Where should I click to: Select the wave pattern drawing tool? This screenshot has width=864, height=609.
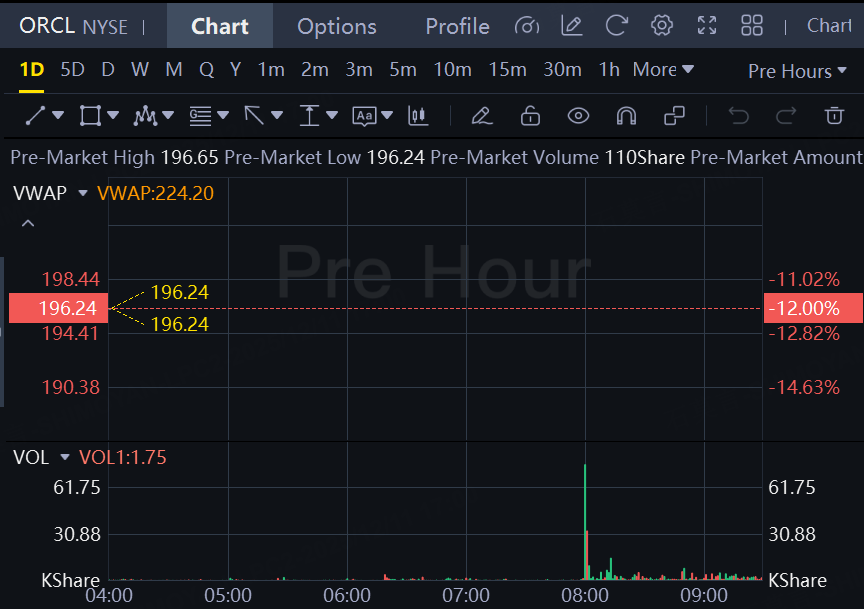145,116
